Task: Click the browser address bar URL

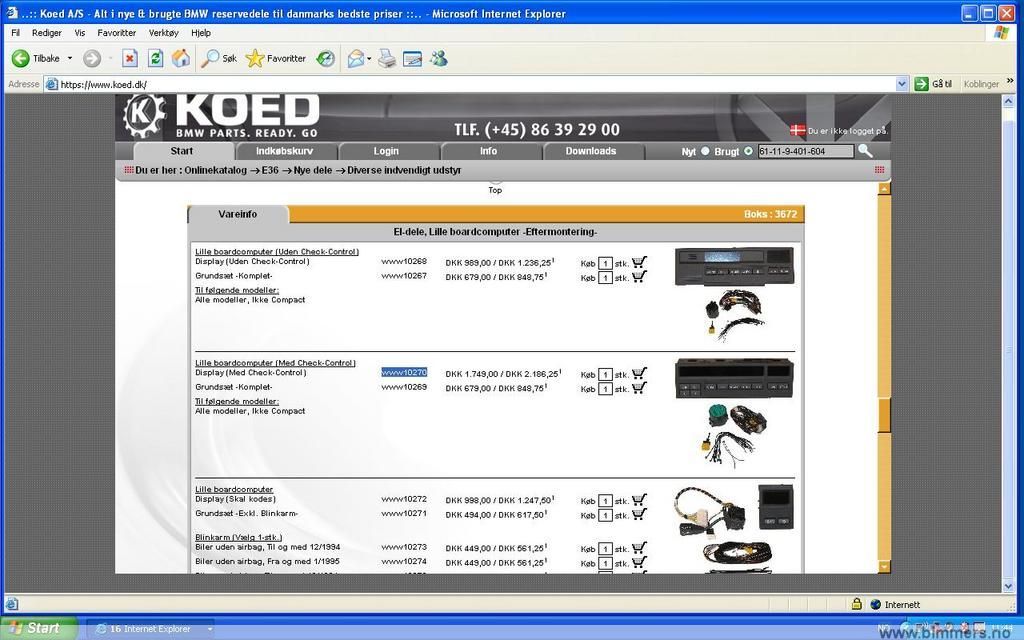Action: point(104,84)
